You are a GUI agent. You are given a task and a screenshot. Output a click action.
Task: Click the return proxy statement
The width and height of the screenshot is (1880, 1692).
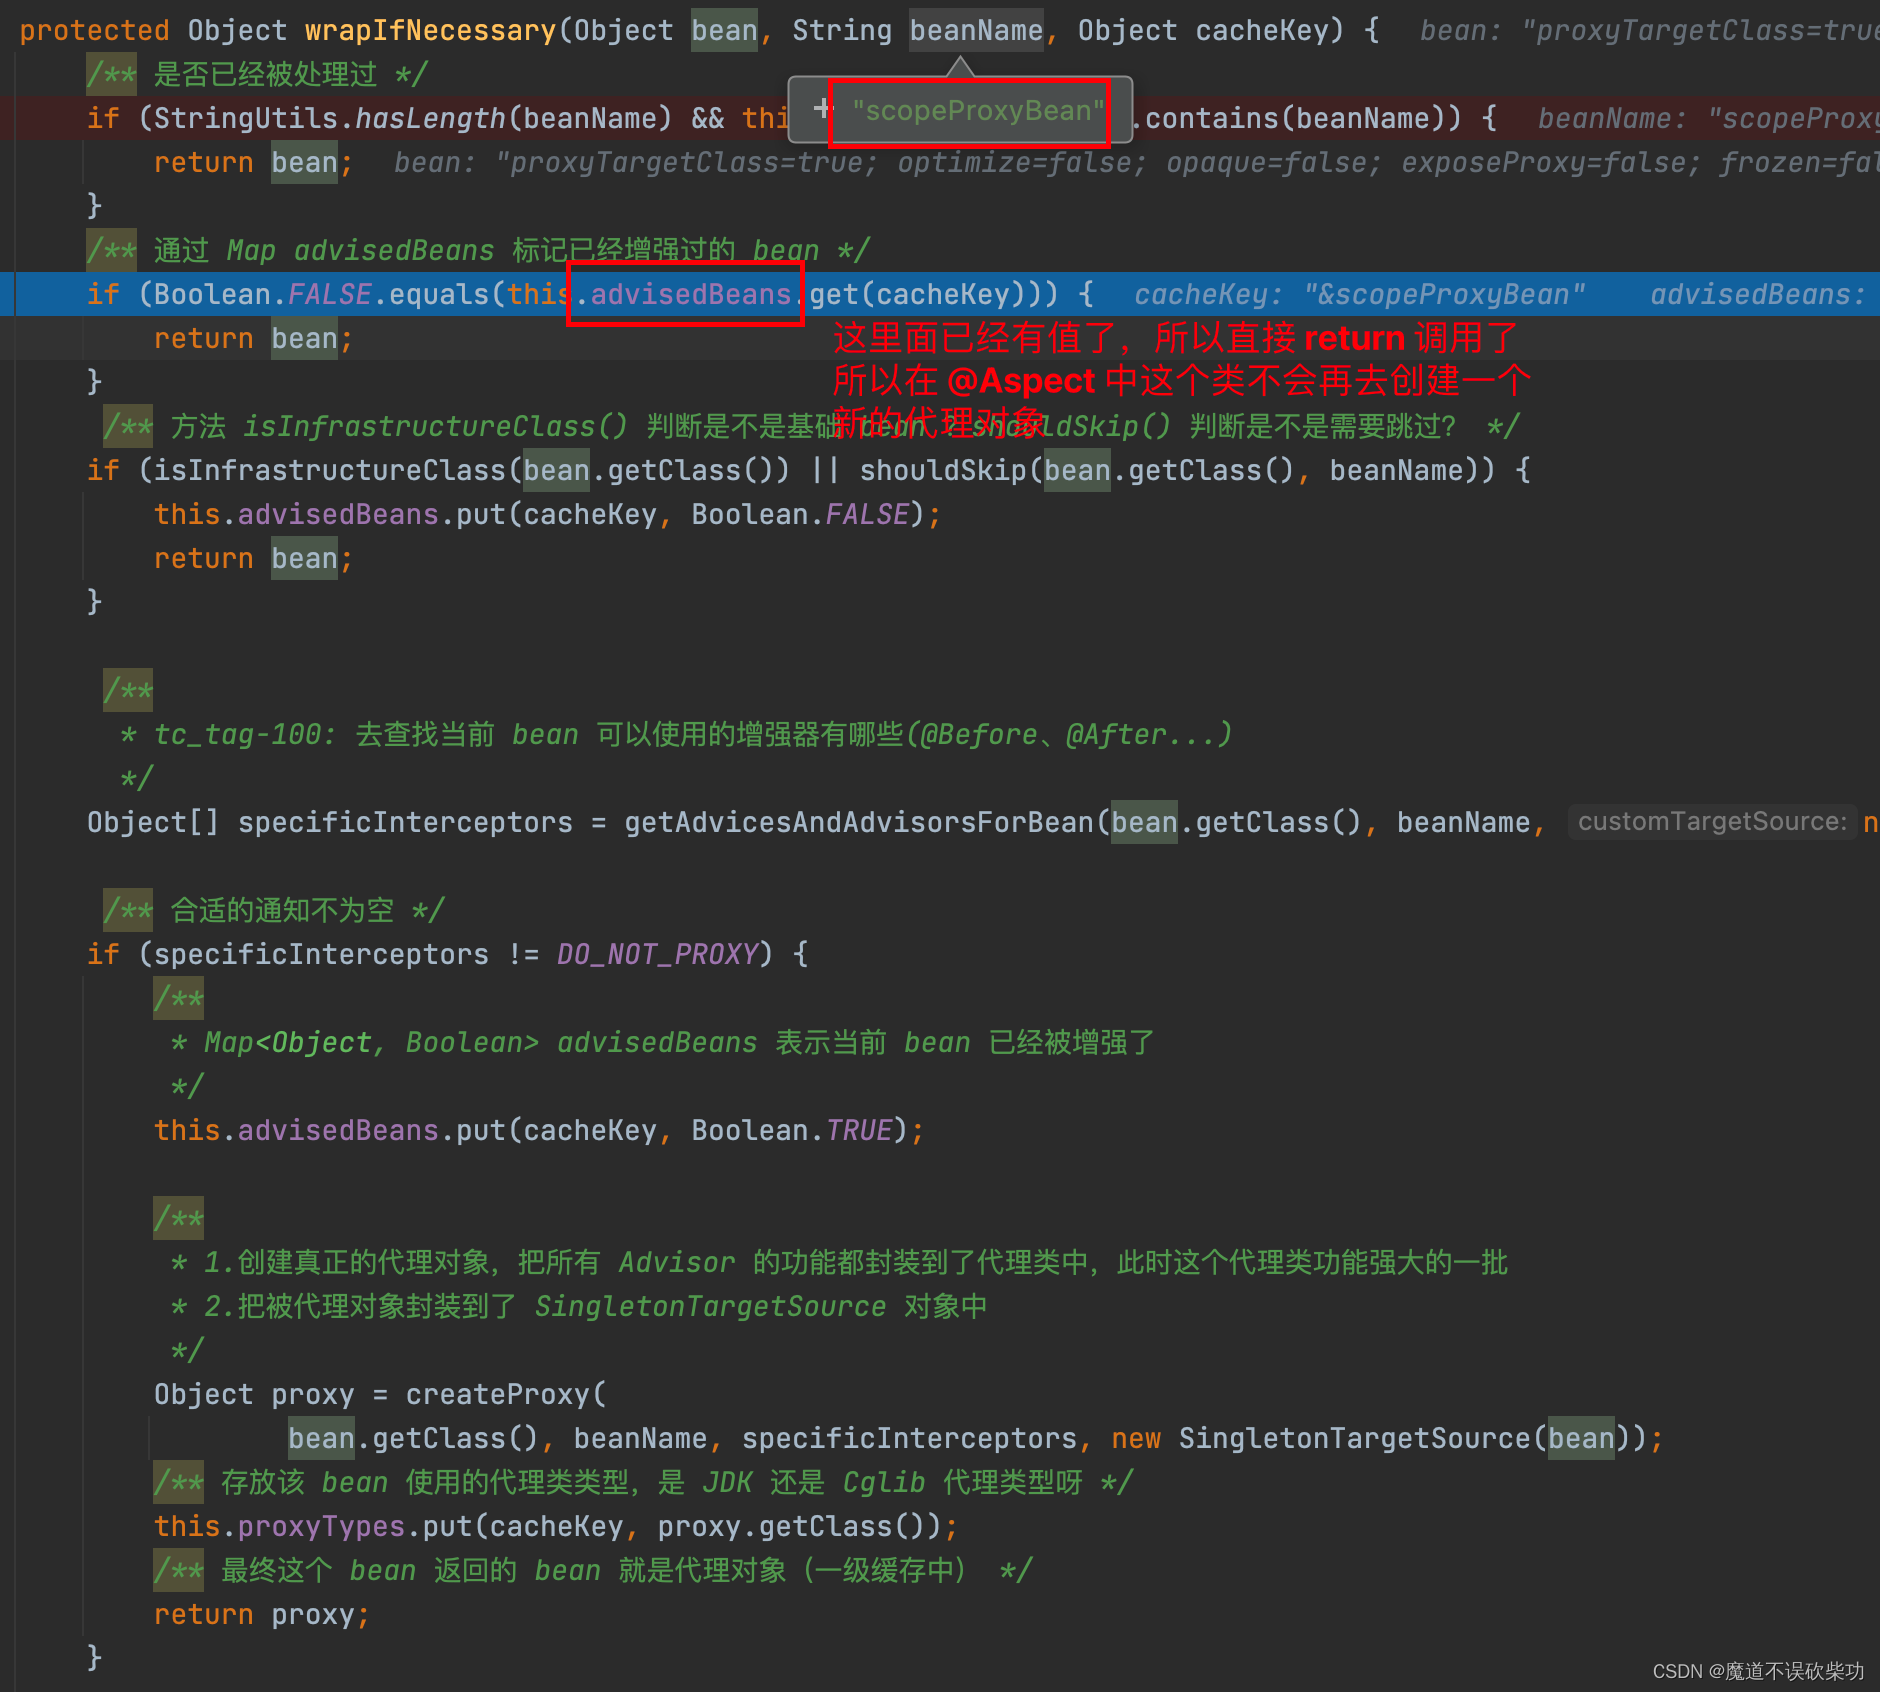[262, 1614]
